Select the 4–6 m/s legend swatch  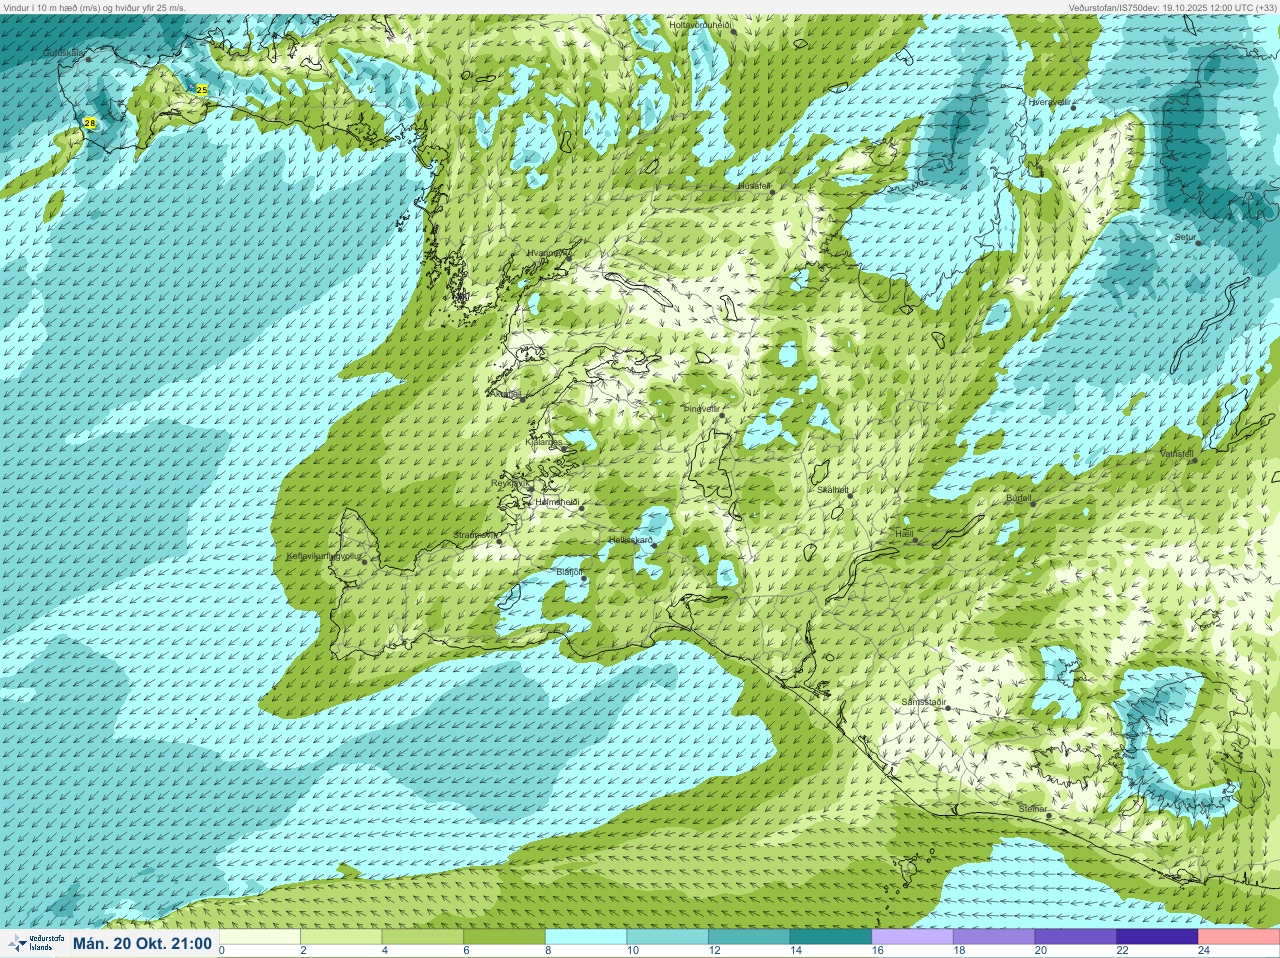click(x=424, y=937)
